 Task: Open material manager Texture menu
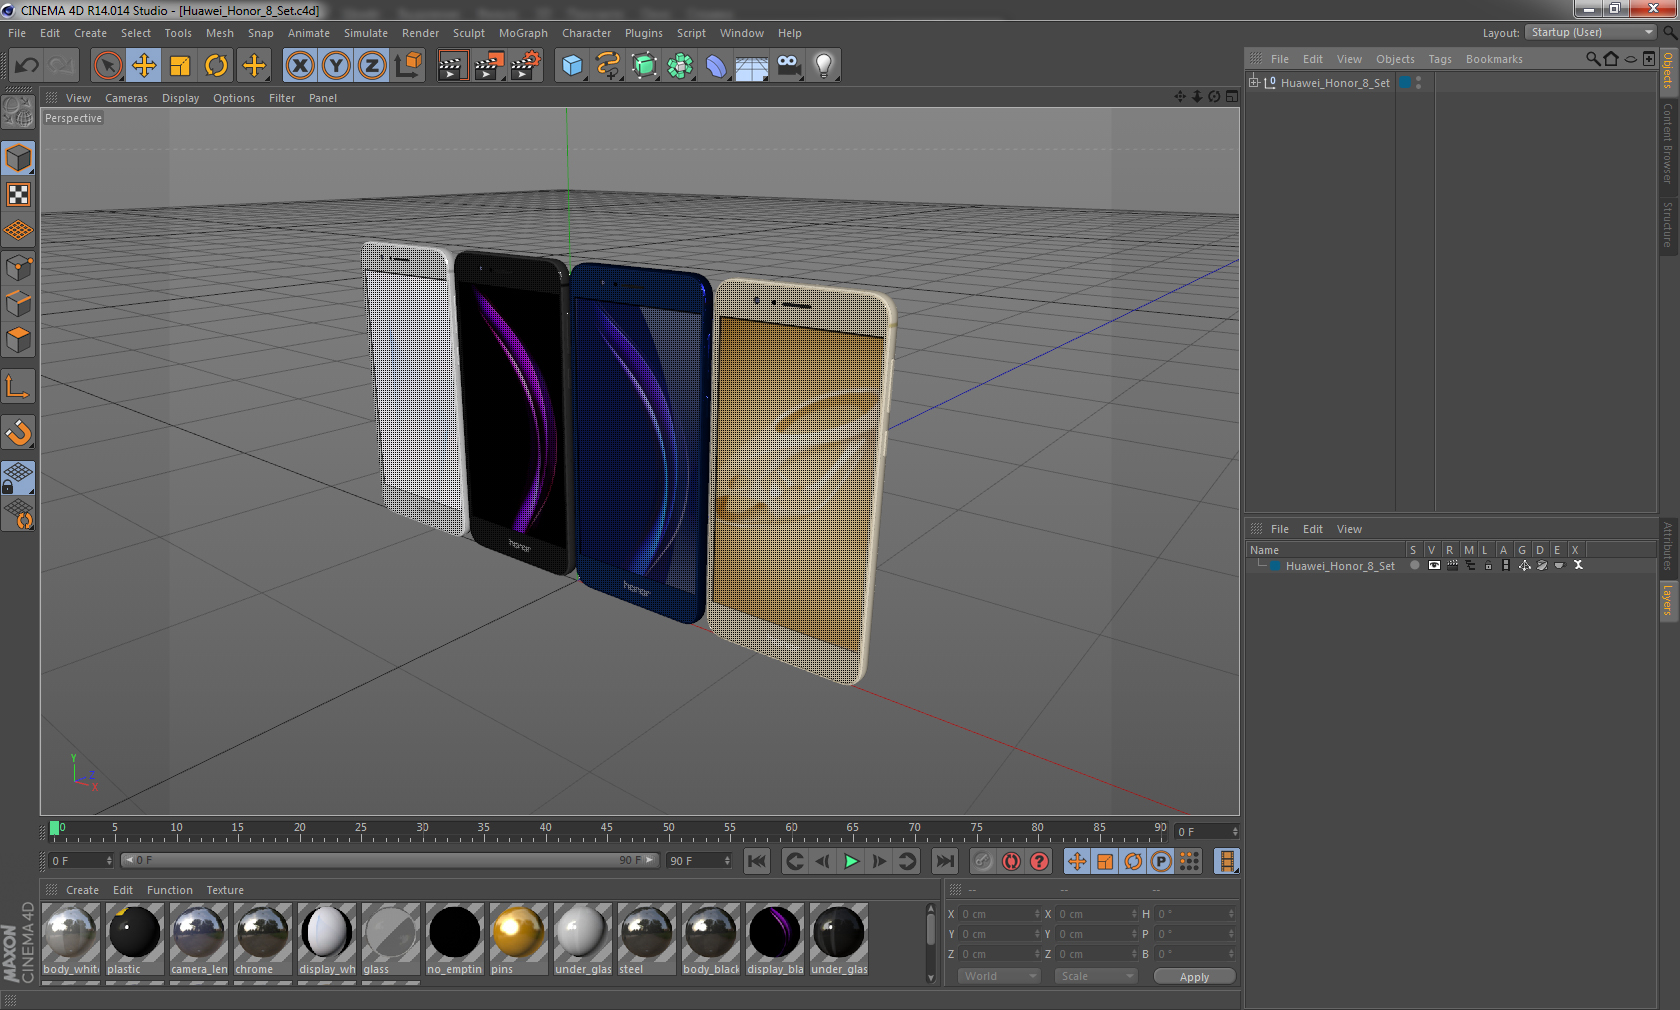coord(225,890)
